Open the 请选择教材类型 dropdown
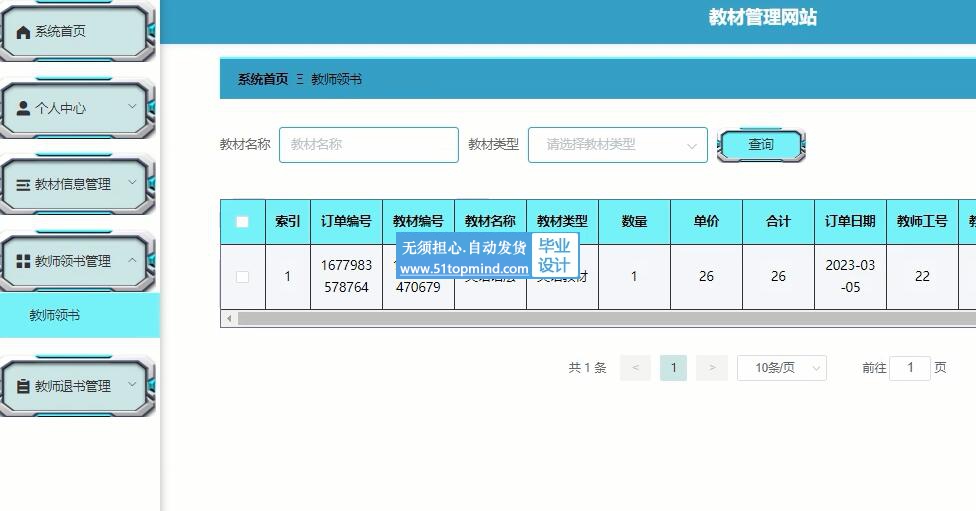The height and width of the screenshot is (511, 976). pos(617,145)
